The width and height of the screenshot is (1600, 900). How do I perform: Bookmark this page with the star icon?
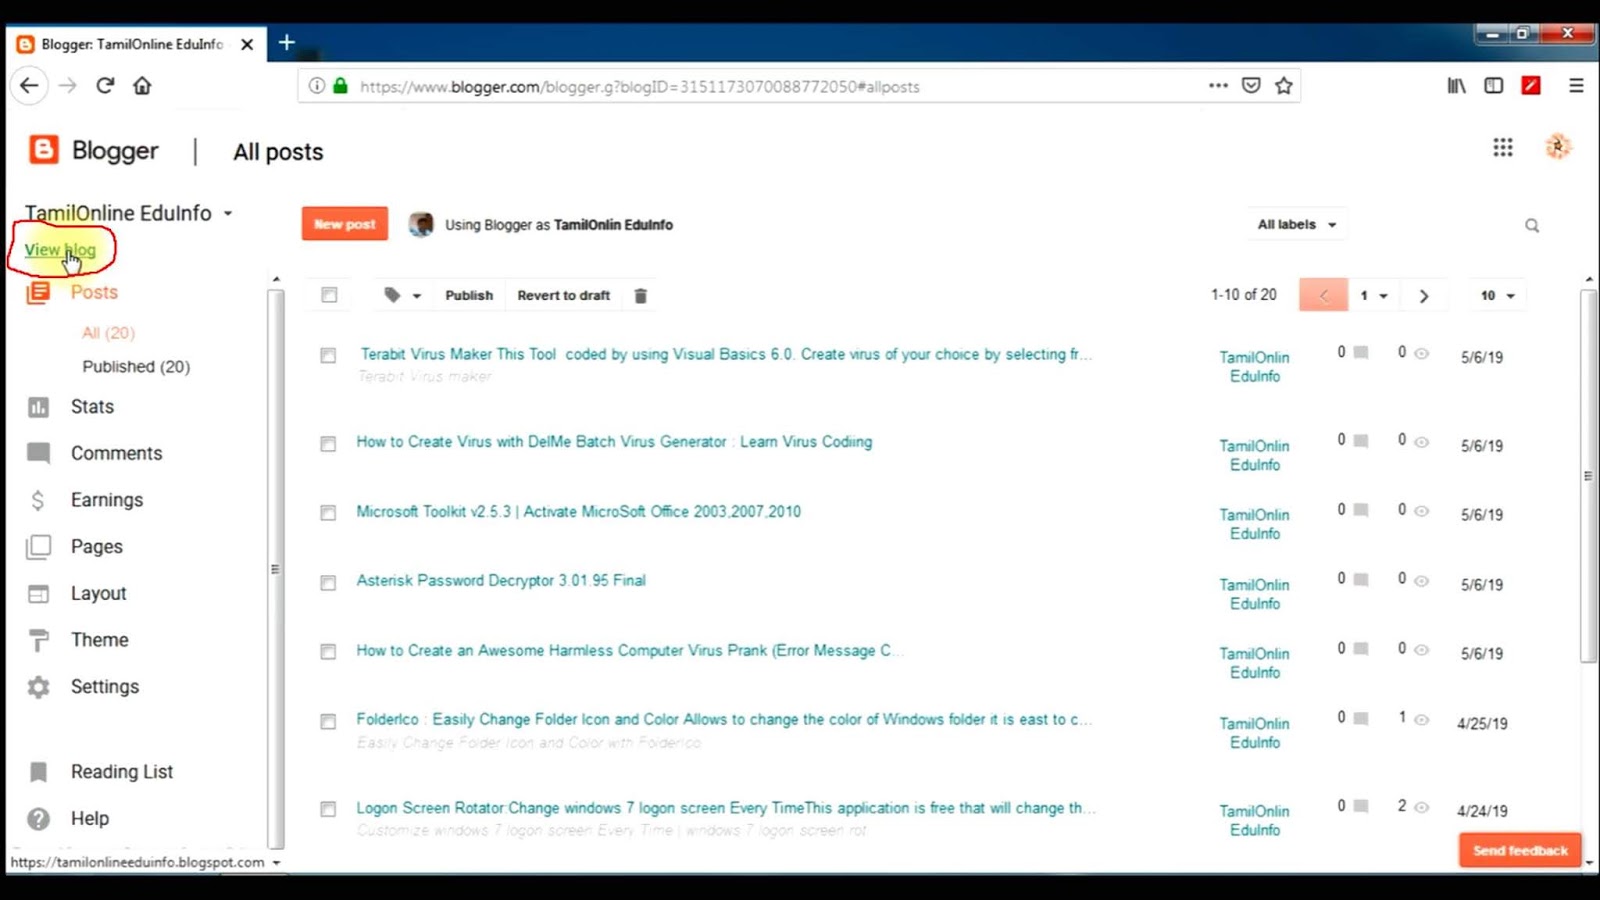point(1284,86)
